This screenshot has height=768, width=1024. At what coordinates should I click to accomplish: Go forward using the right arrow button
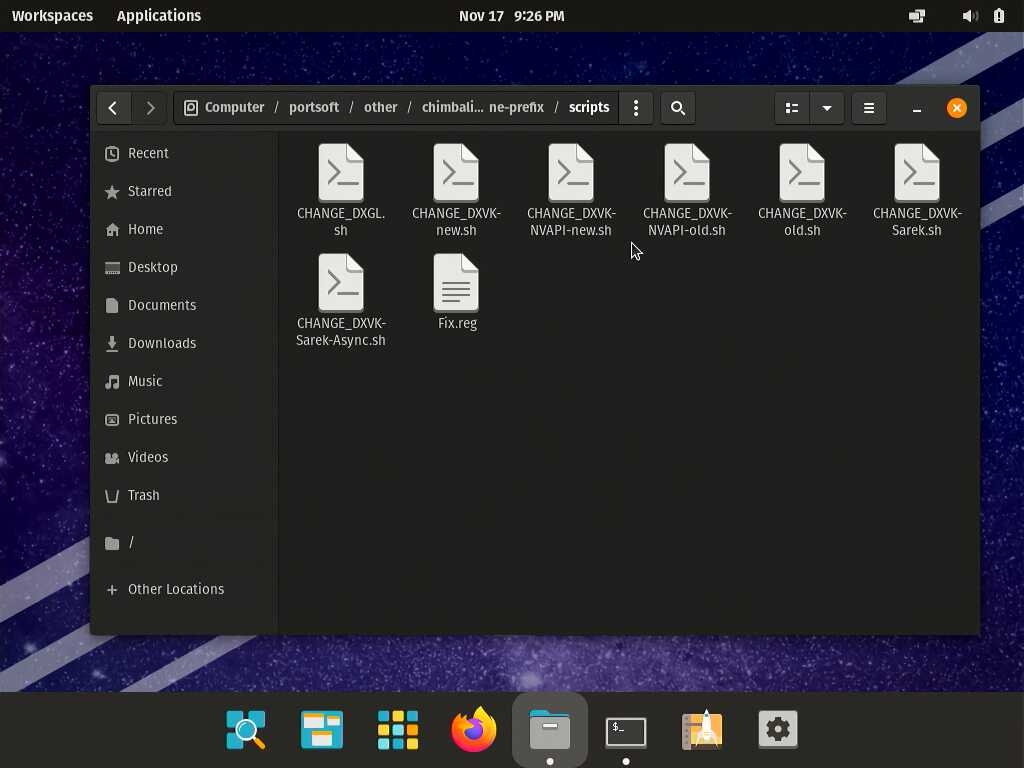tap(150, 108)
